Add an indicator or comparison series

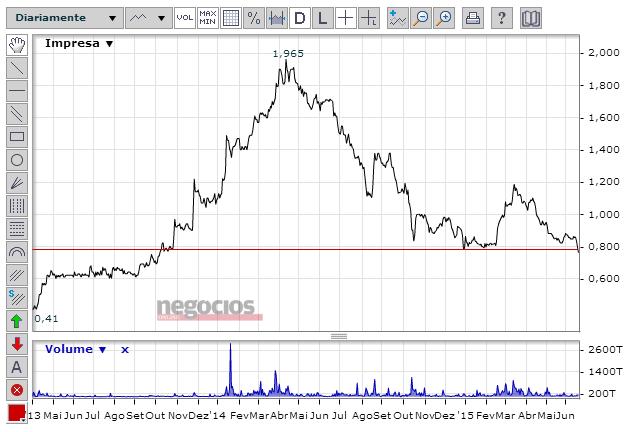point(398,18)
